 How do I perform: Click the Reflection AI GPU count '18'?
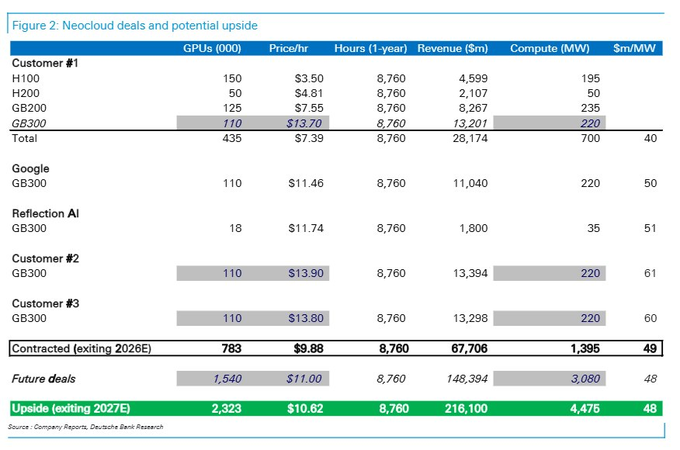click(x=235, y=228)
